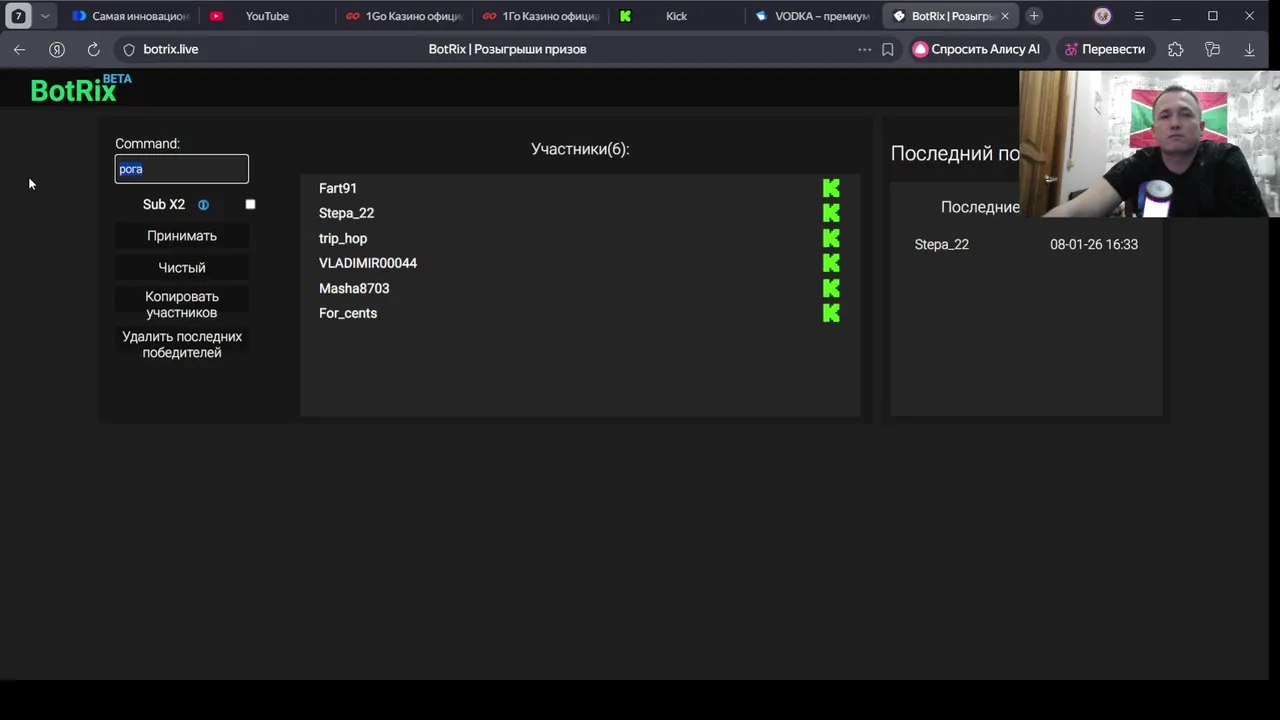Click participant name trip_hop
This screenshot has width=1280, height=720.
pyautogui.click(x=343, y=238)
